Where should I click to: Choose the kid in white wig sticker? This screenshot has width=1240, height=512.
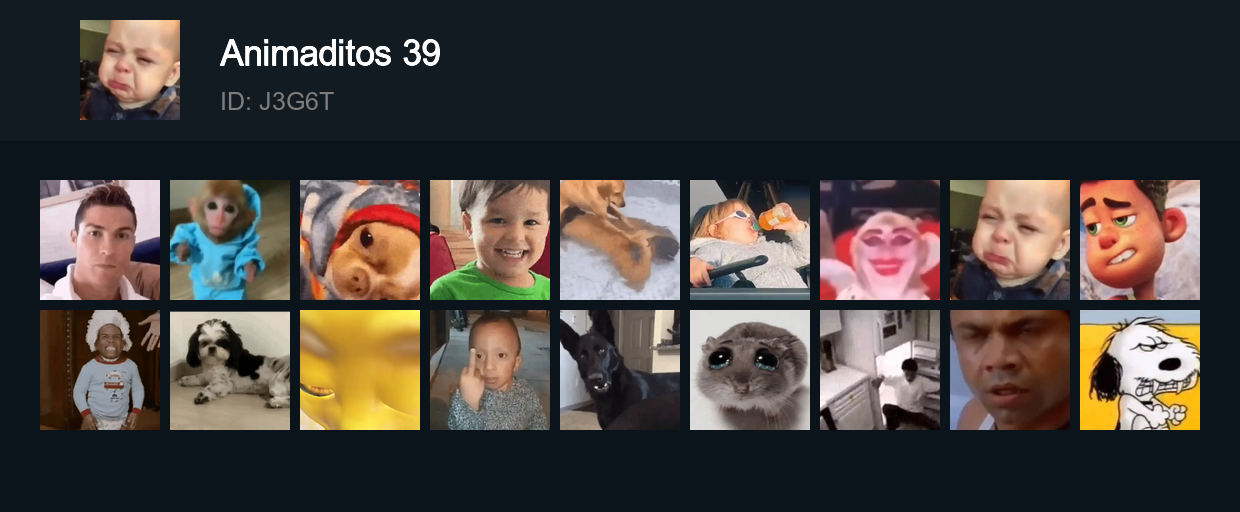[x=100, y=370]
